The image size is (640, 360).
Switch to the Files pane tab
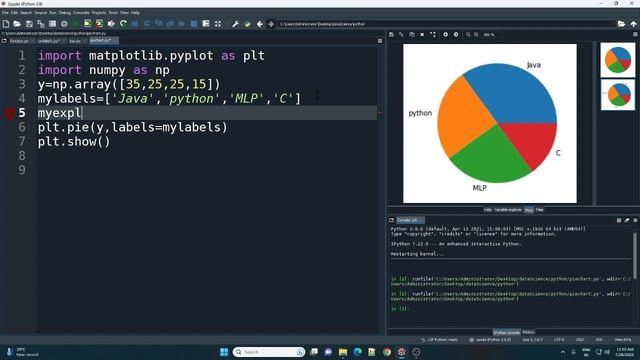point(540,210)
